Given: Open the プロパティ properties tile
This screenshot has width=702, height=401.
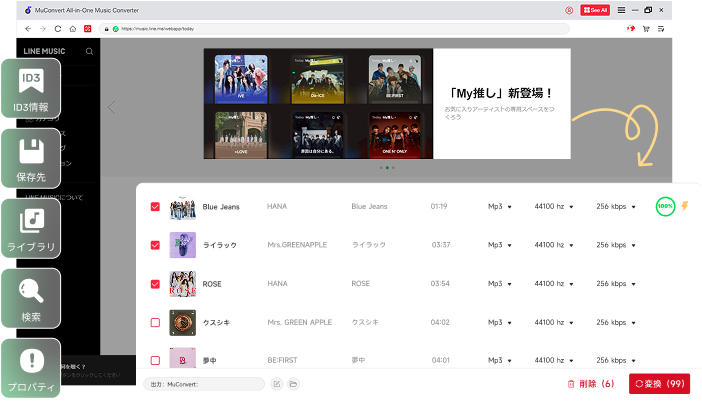Looking at the screenshot, I should pyautogui.click(x=31, y=368).
